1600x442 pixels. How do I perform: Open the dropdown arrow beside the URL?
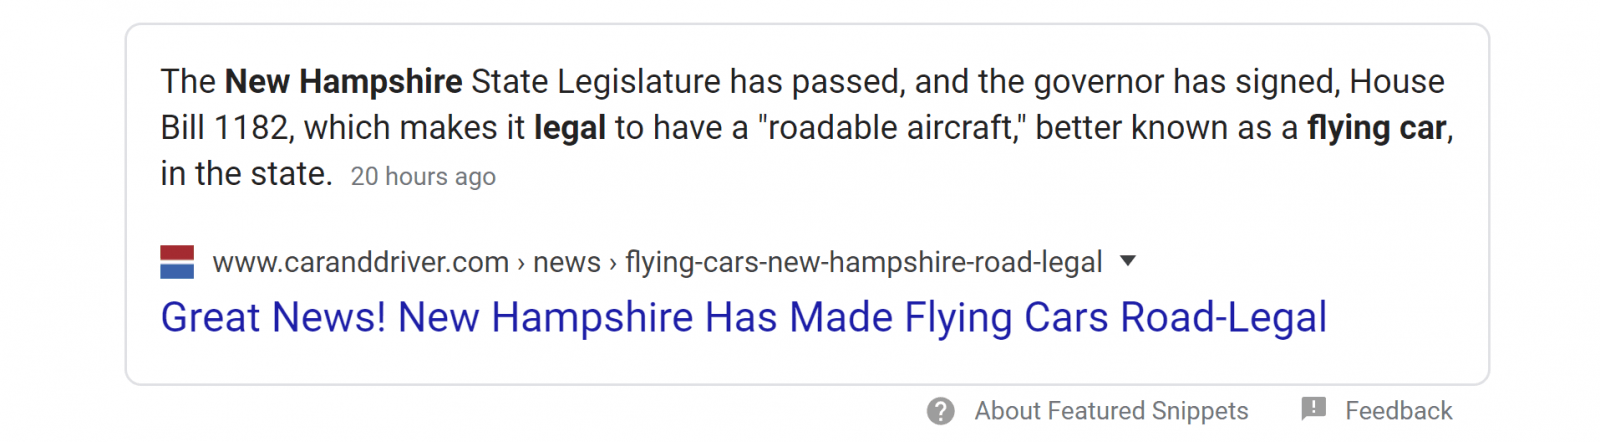[1128, 261]
